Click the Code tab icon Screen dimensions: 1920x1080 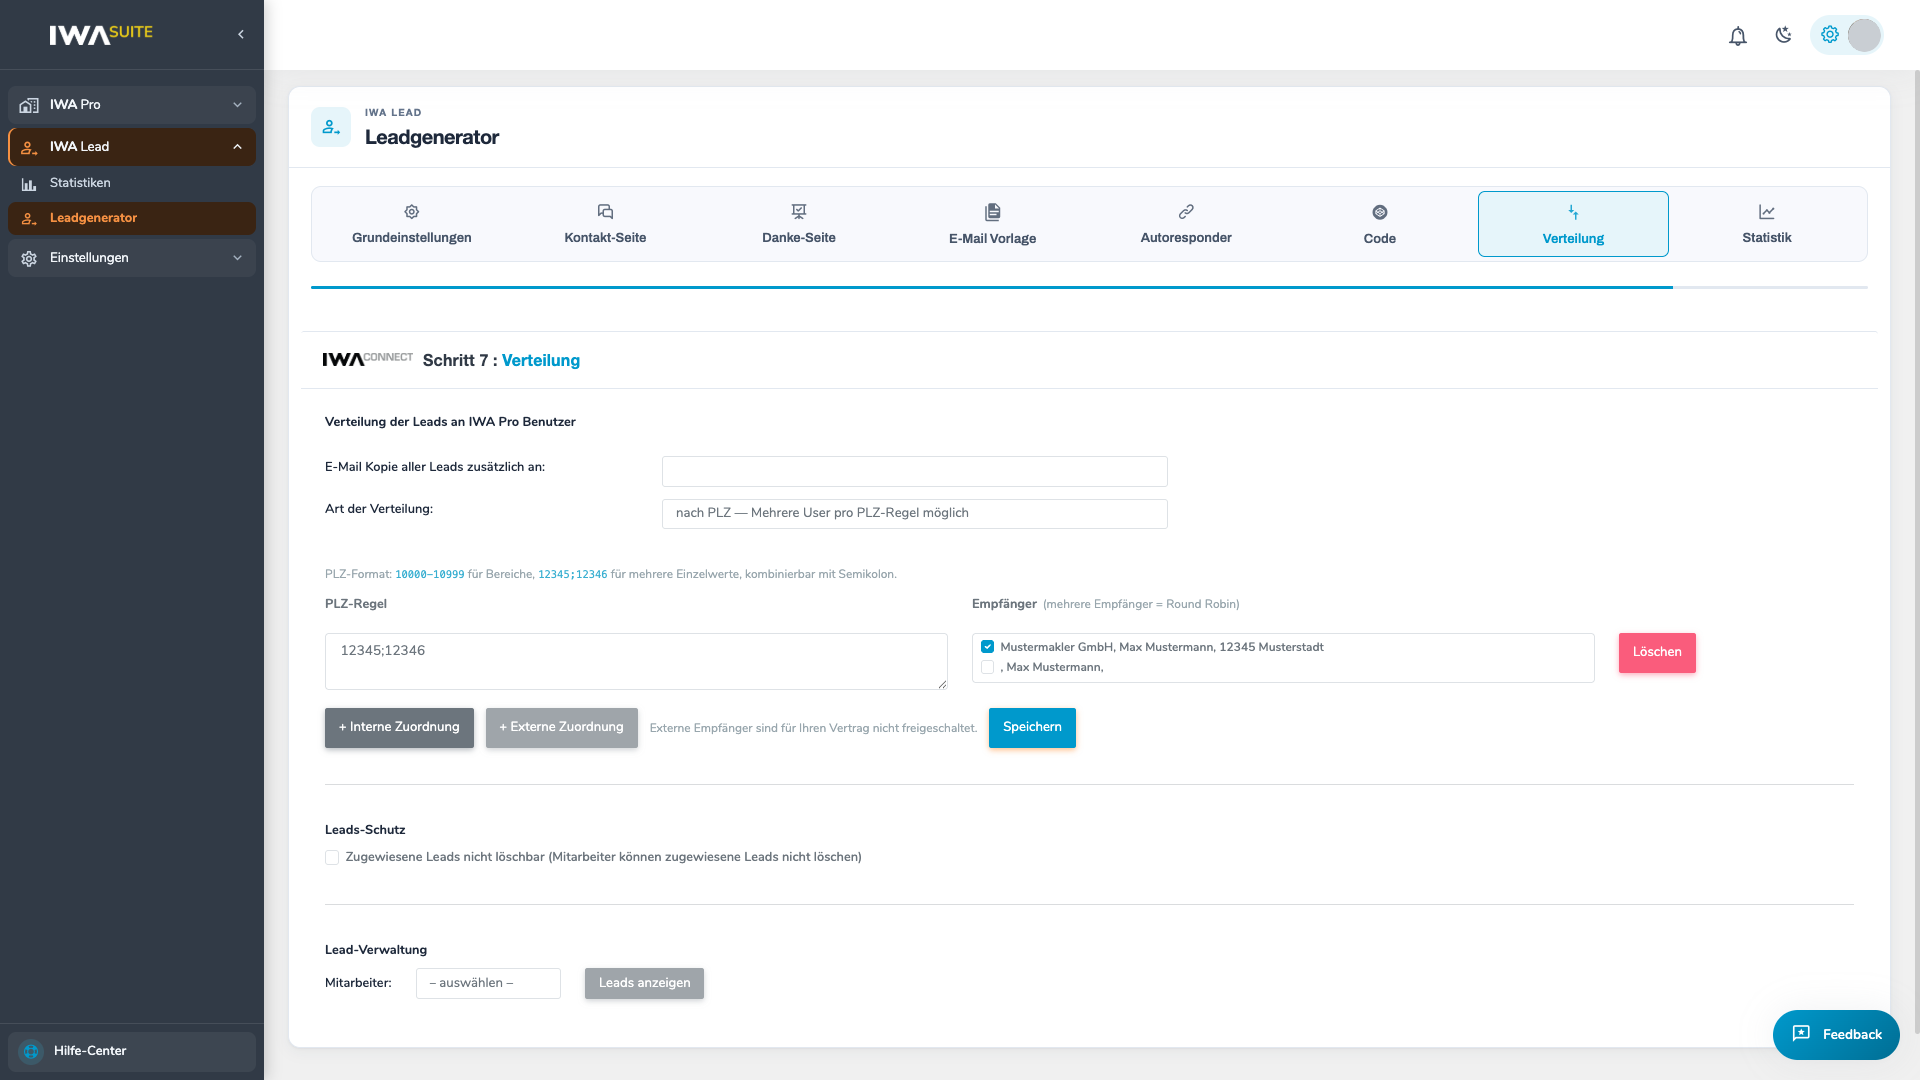point(1380,212)
